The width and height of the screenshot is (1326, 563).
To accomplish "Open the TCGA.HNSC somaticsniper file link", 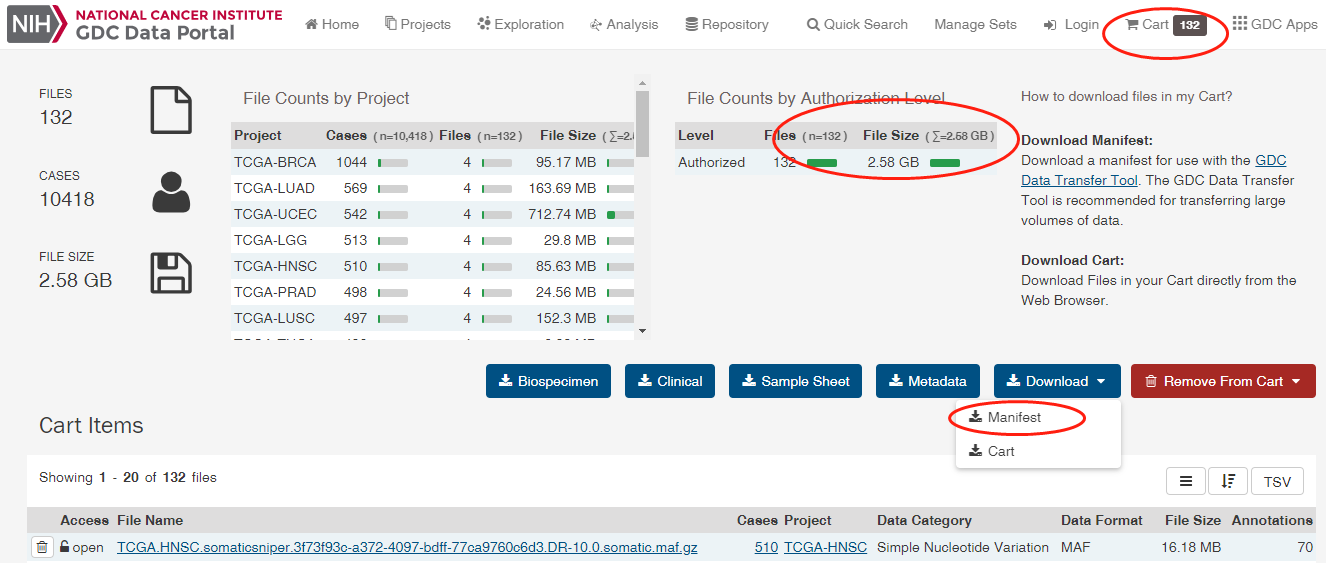I will [407, 547].
